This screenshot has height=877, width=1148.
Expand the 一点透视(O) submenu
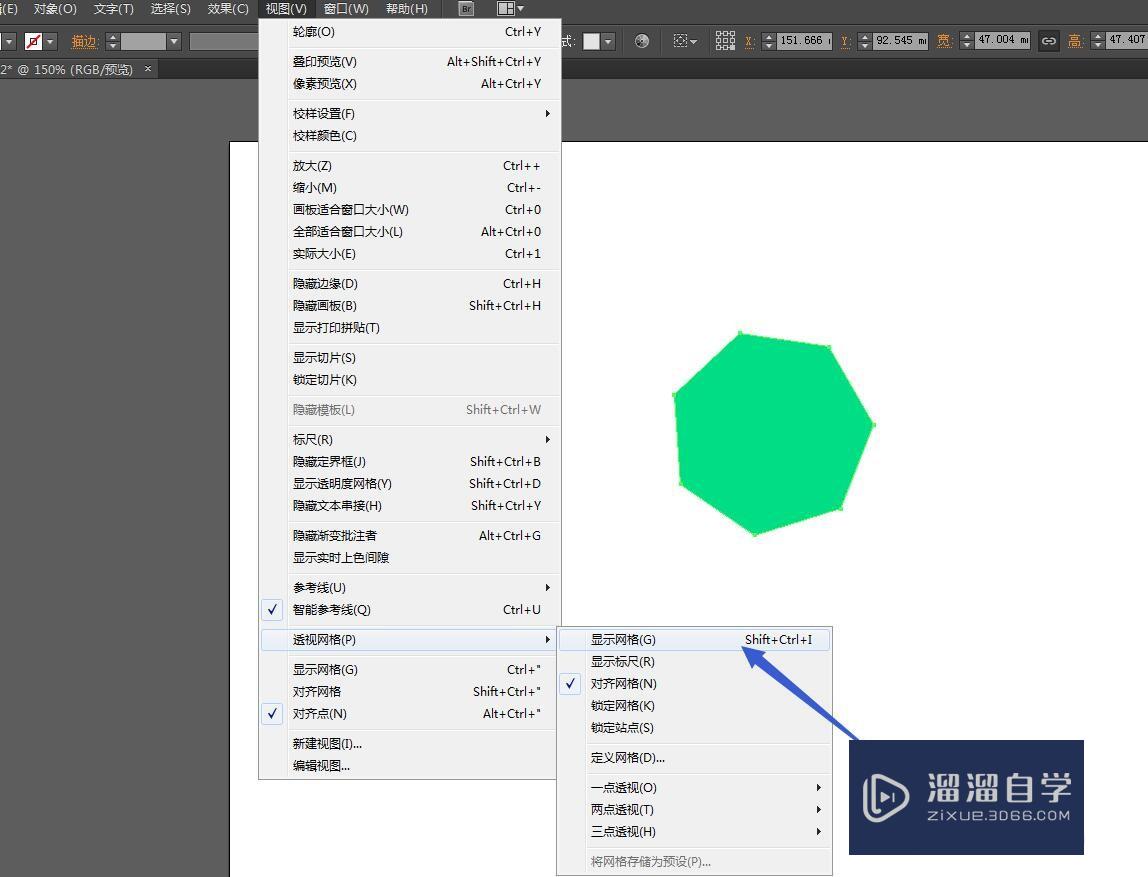tap(694, 787)
